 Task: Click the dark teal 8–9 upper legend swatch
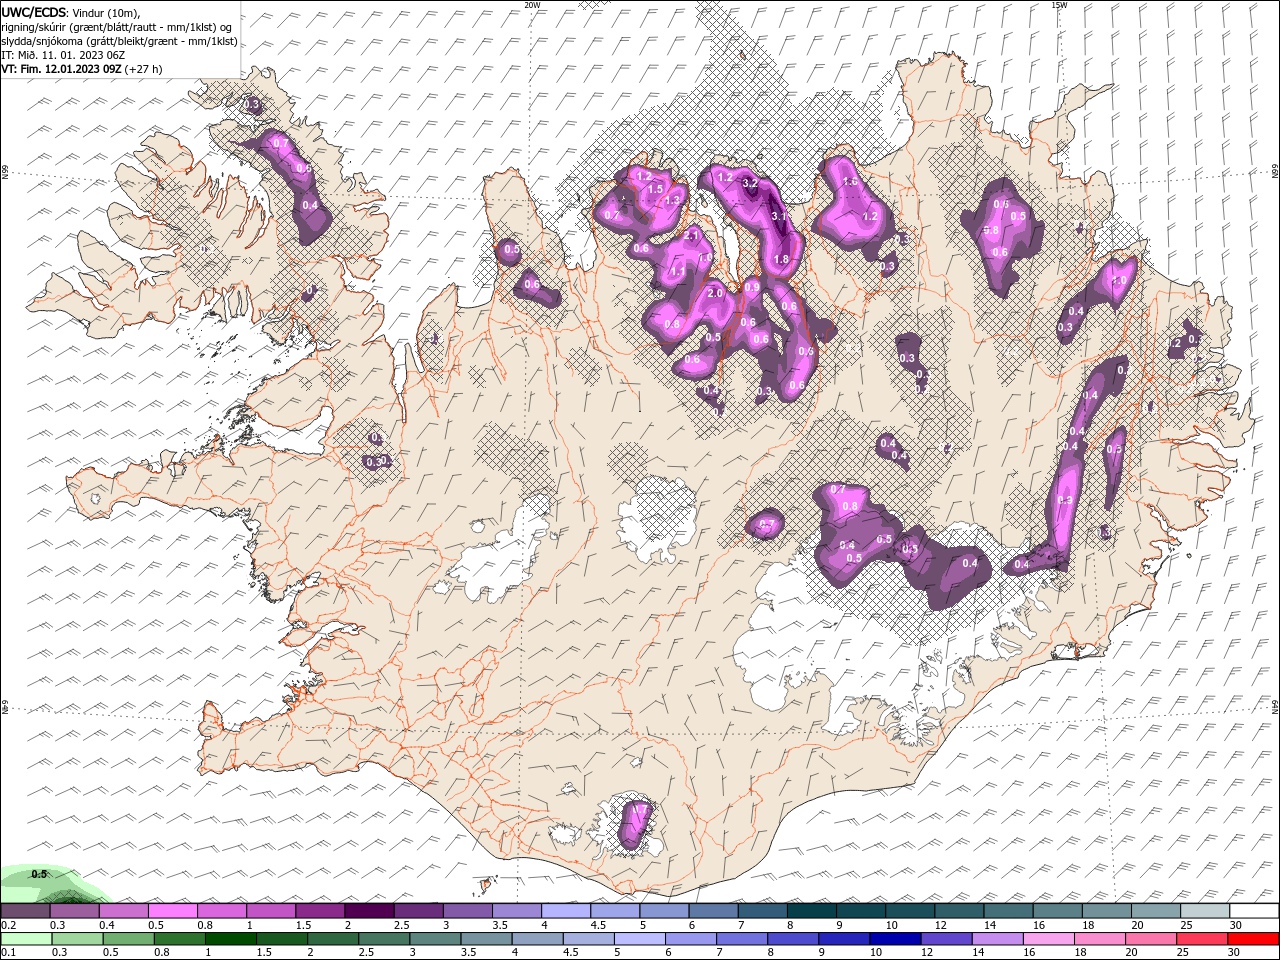pyautogui.click(x=811, y=911)
